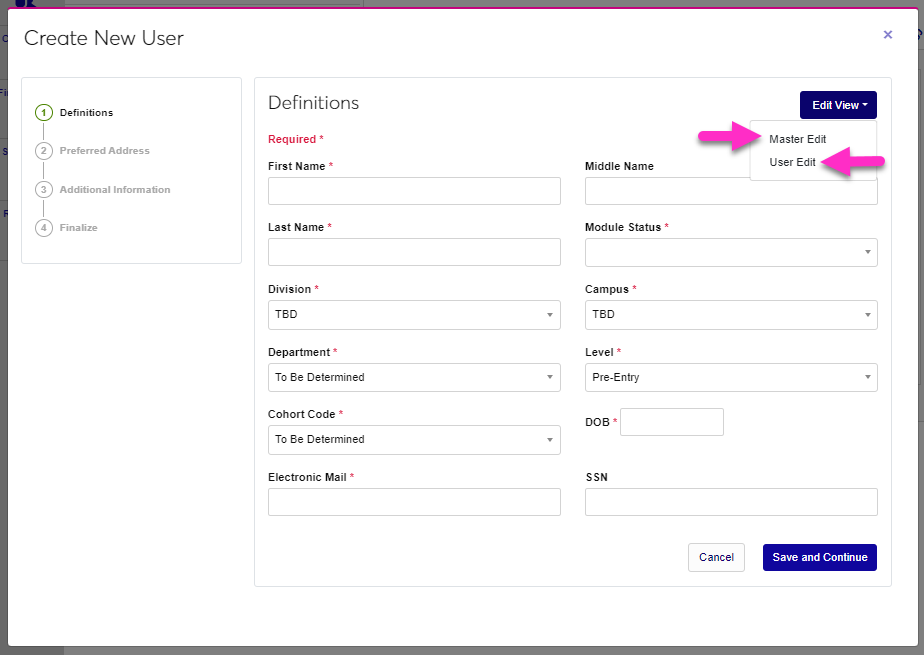Expand the Department dropdown
Image resolution: width=924 pixels, height=655 pixels.
(414, 378)
